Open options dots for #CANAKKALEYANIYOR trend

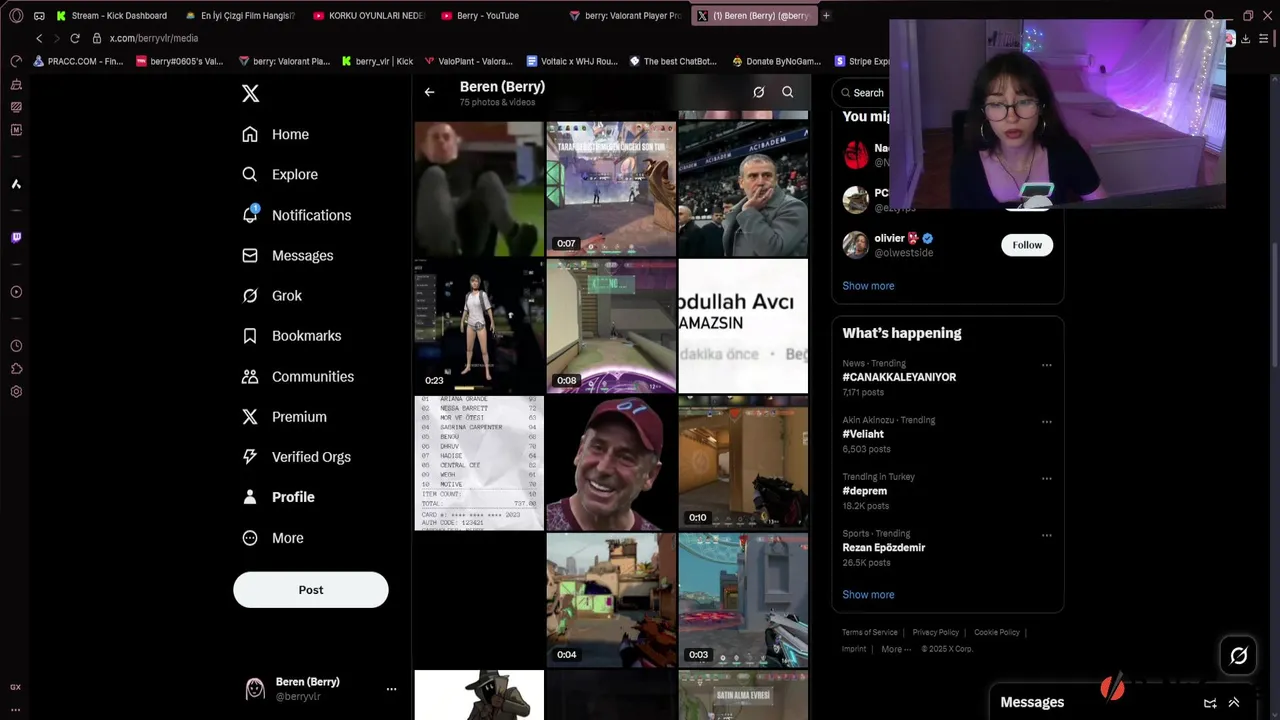coord(1047,365)
